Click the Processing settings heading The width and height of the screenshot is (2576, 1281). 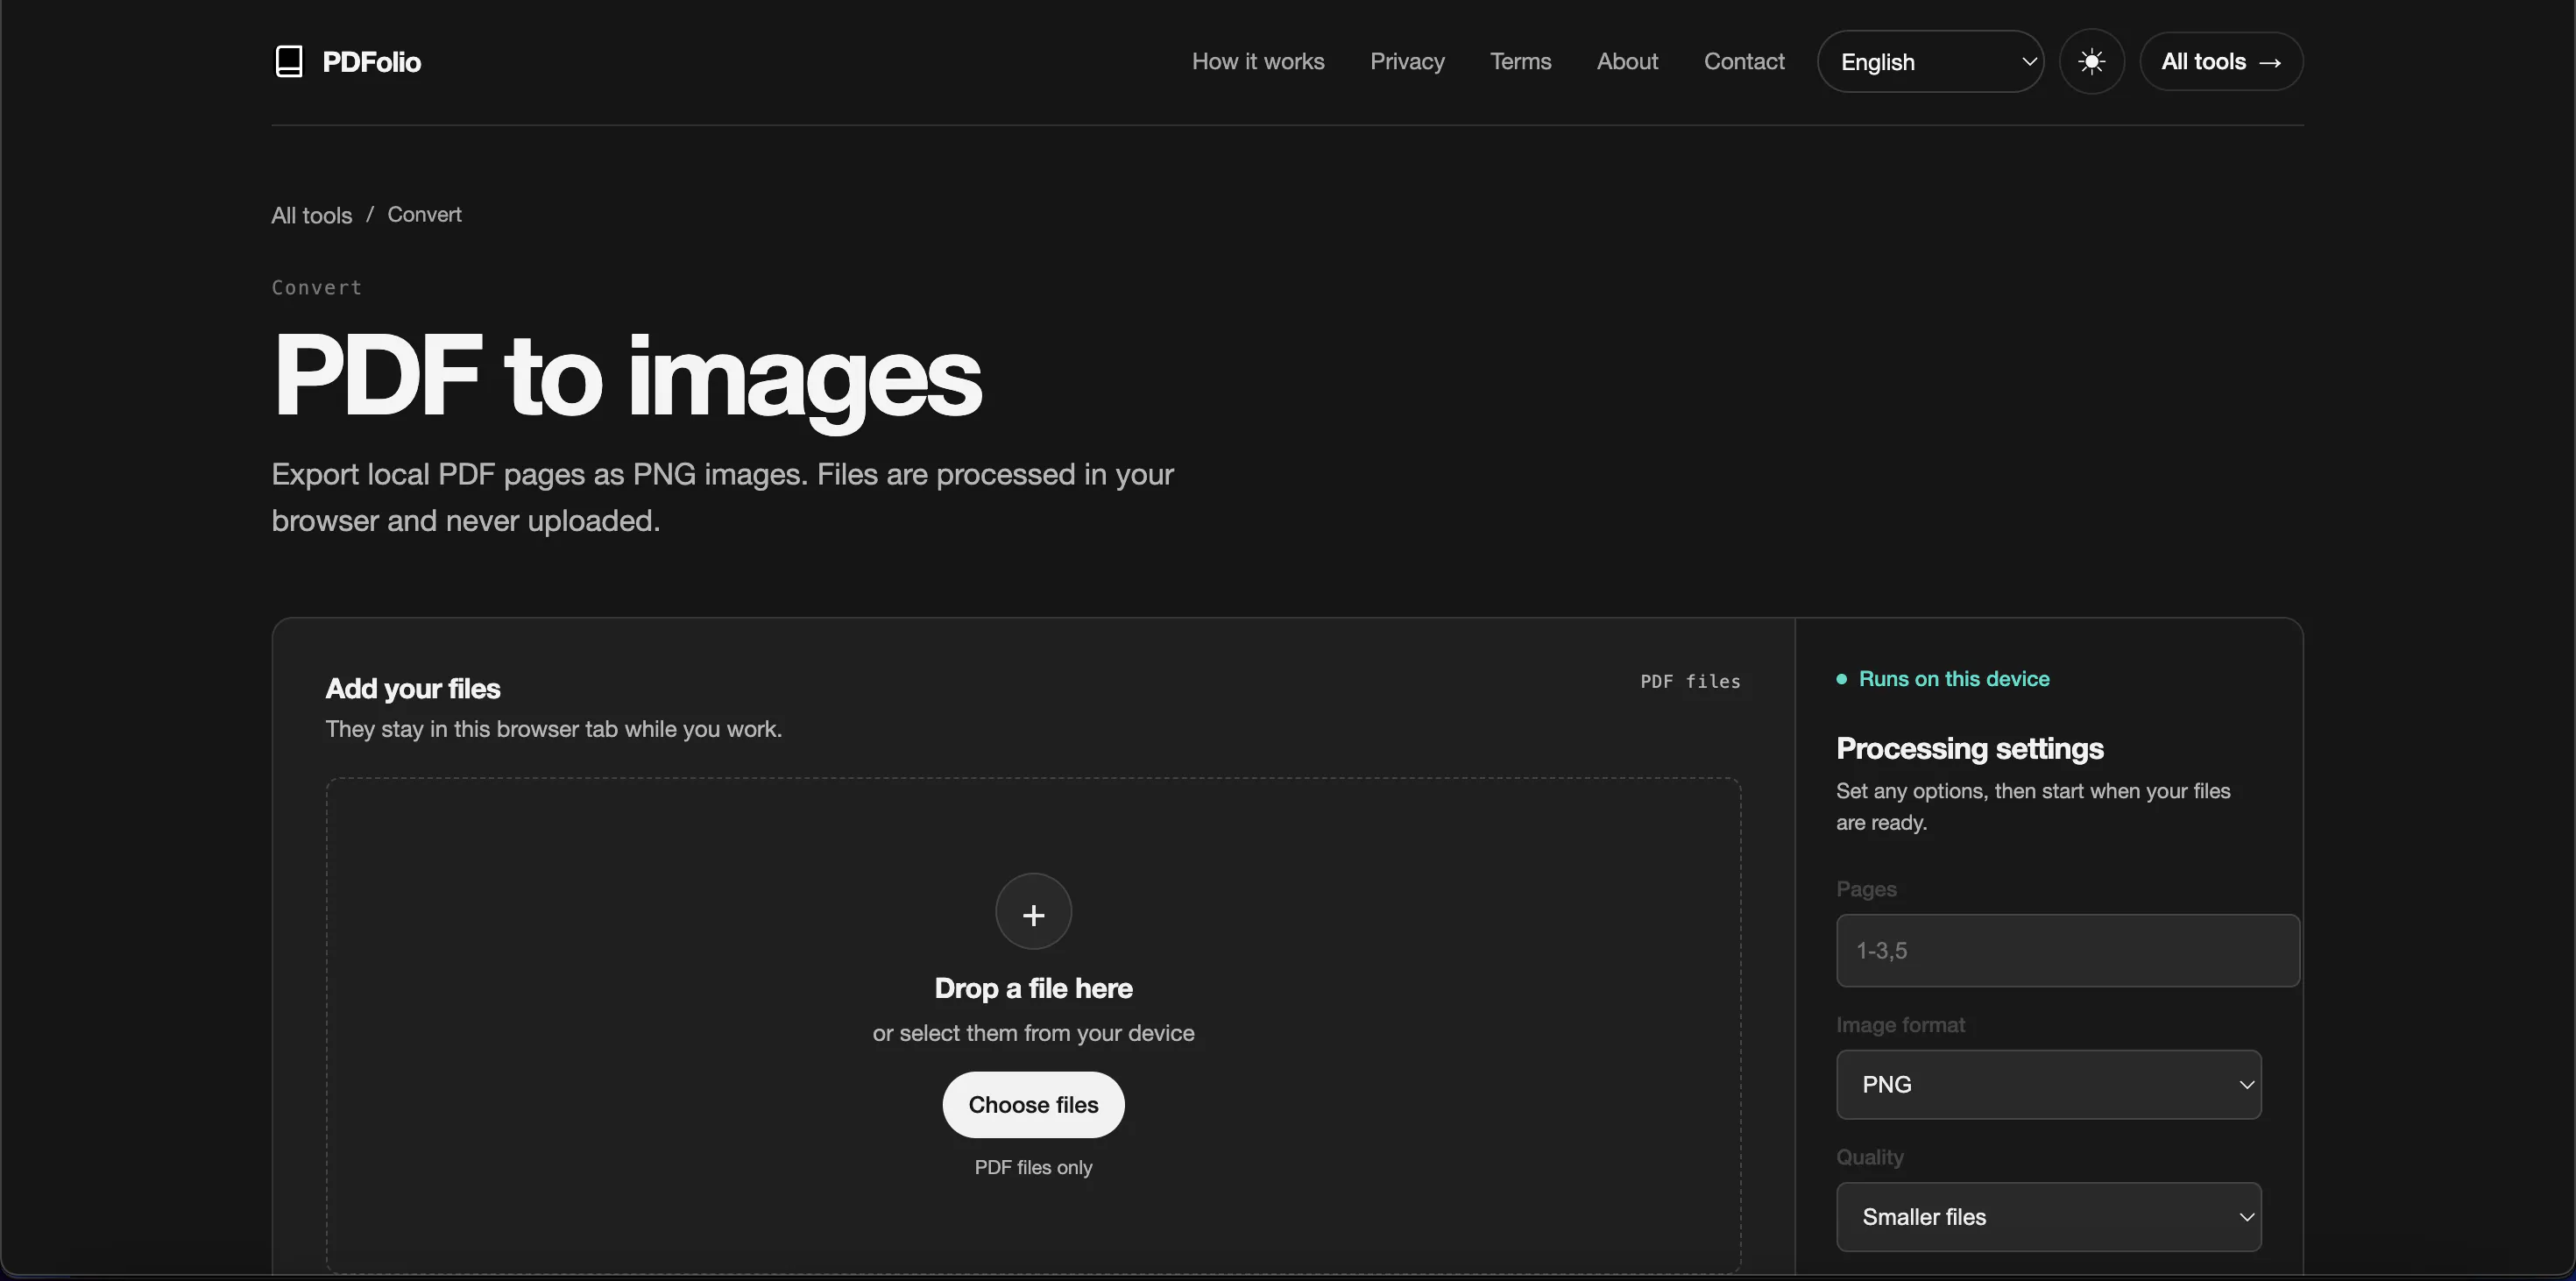click(1969, 749)
